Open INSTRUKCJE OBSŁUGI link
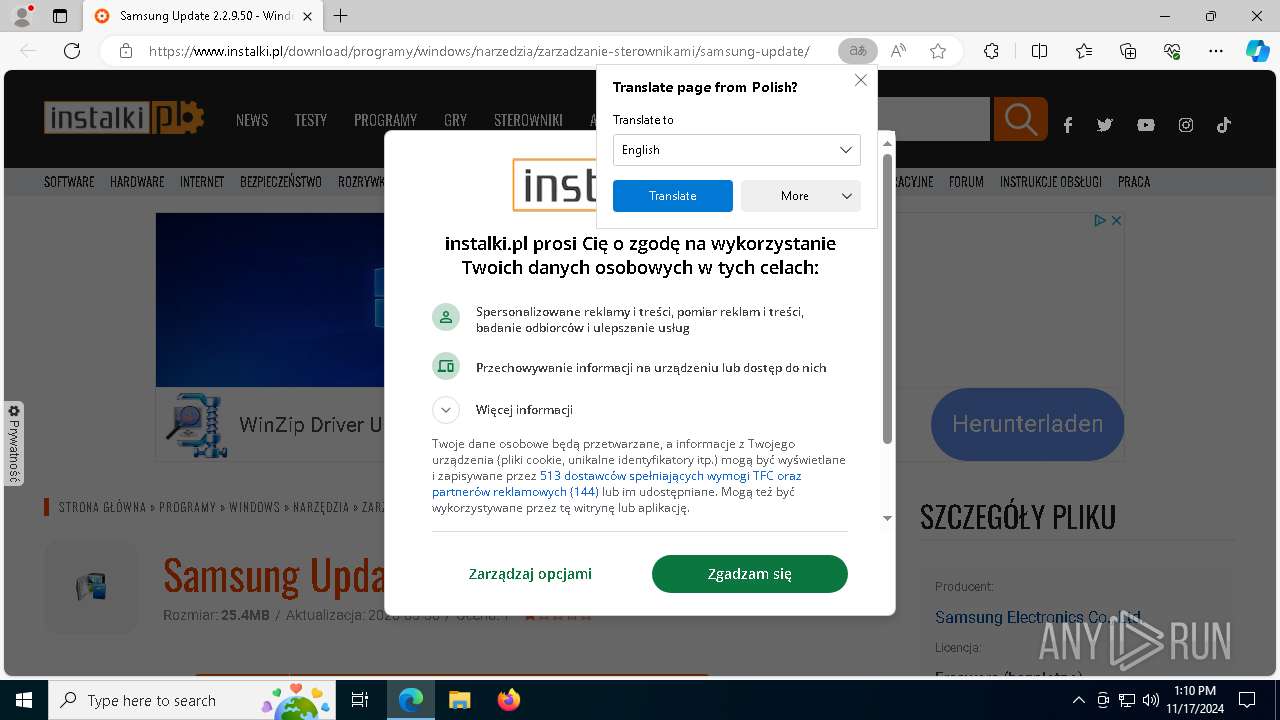This screenshot has width=1280, height=720. (1051, 182)
